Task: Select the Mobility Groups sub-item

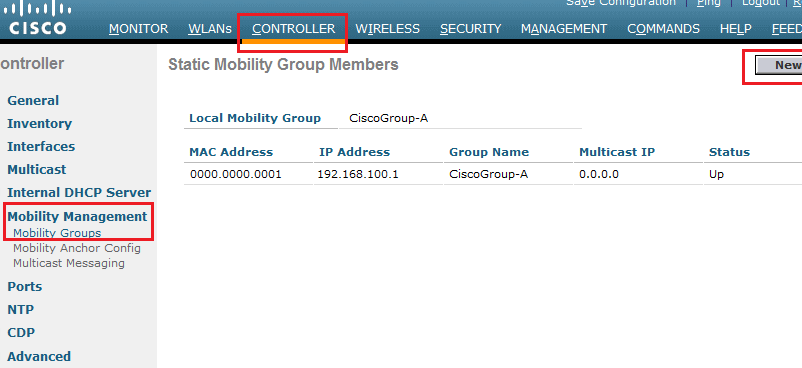Action: [x=57, y=233]
